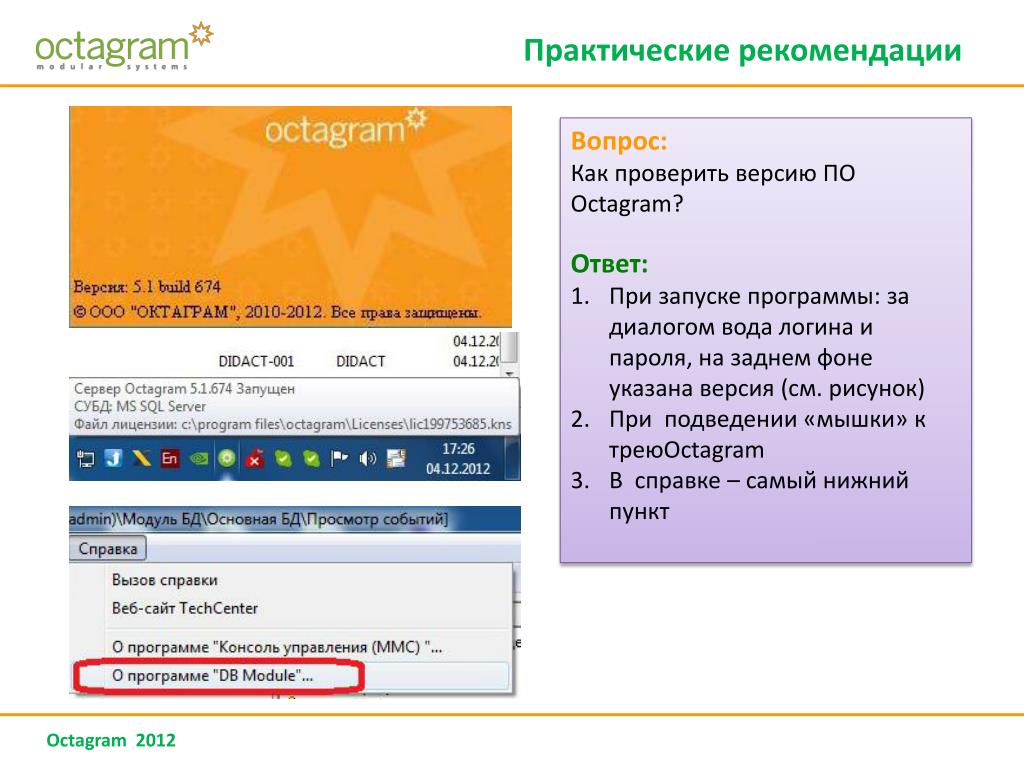Open the Action Center flag icon
Image resolution: width=1024 pixels, height=768 pixels.
pyautogui.click(x=339, y=458)
